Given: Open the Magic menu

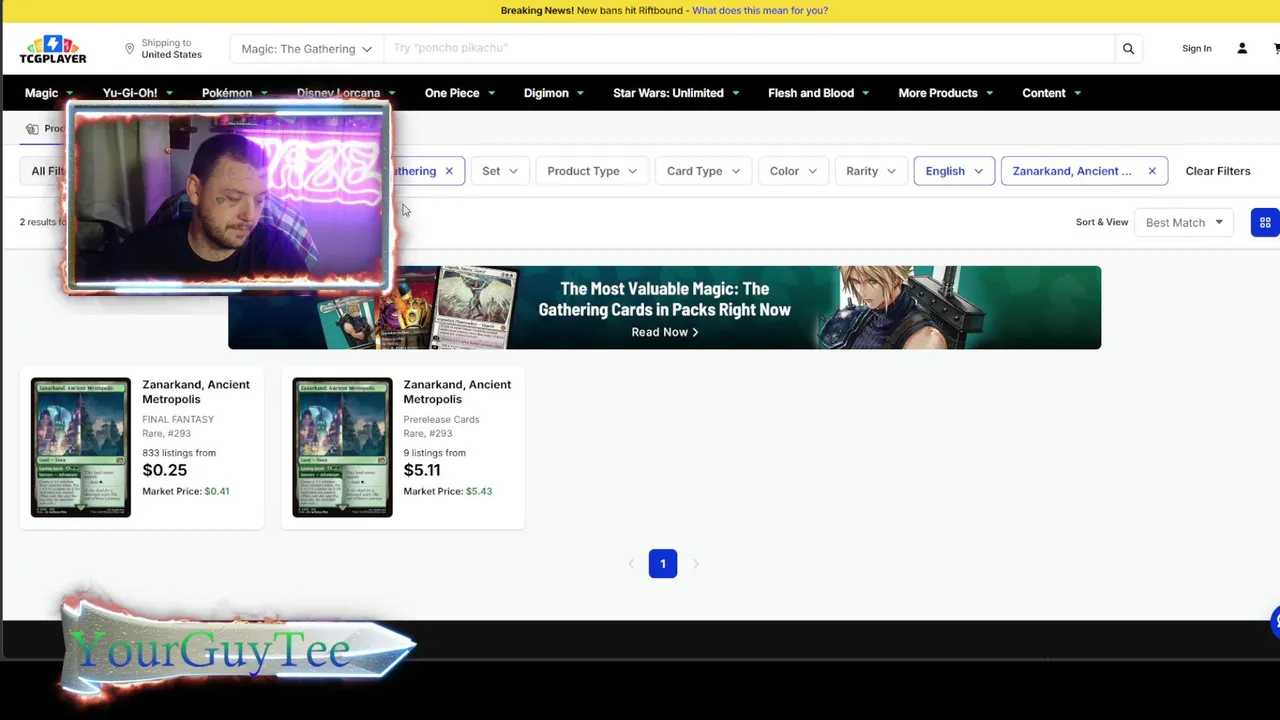Looking at the screenshot, I should tap(49, 93).
